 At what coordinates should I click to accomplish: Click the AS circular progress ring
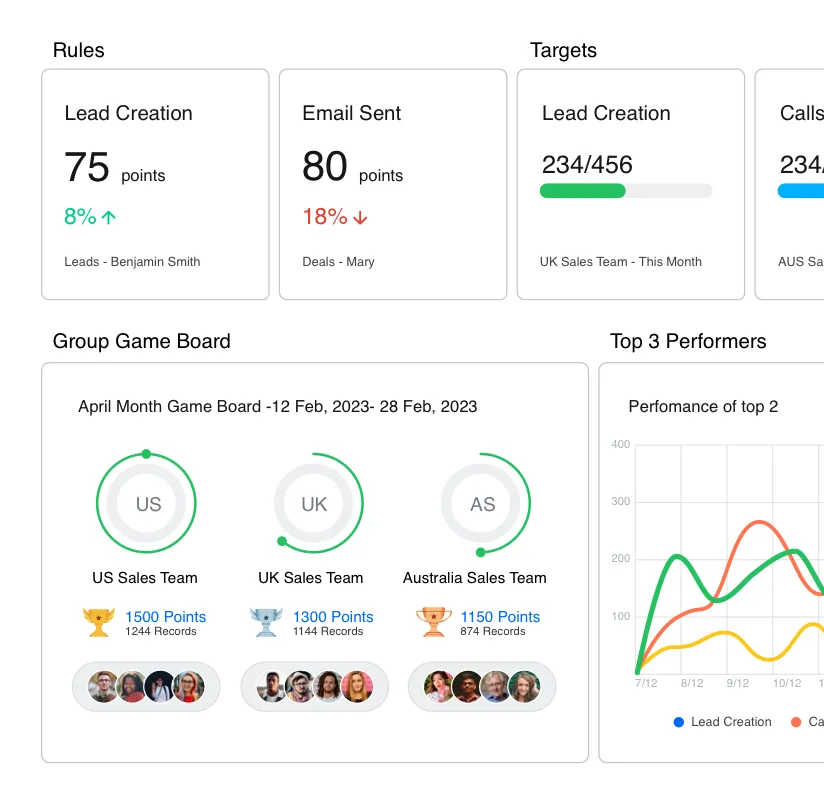point(482,504)
